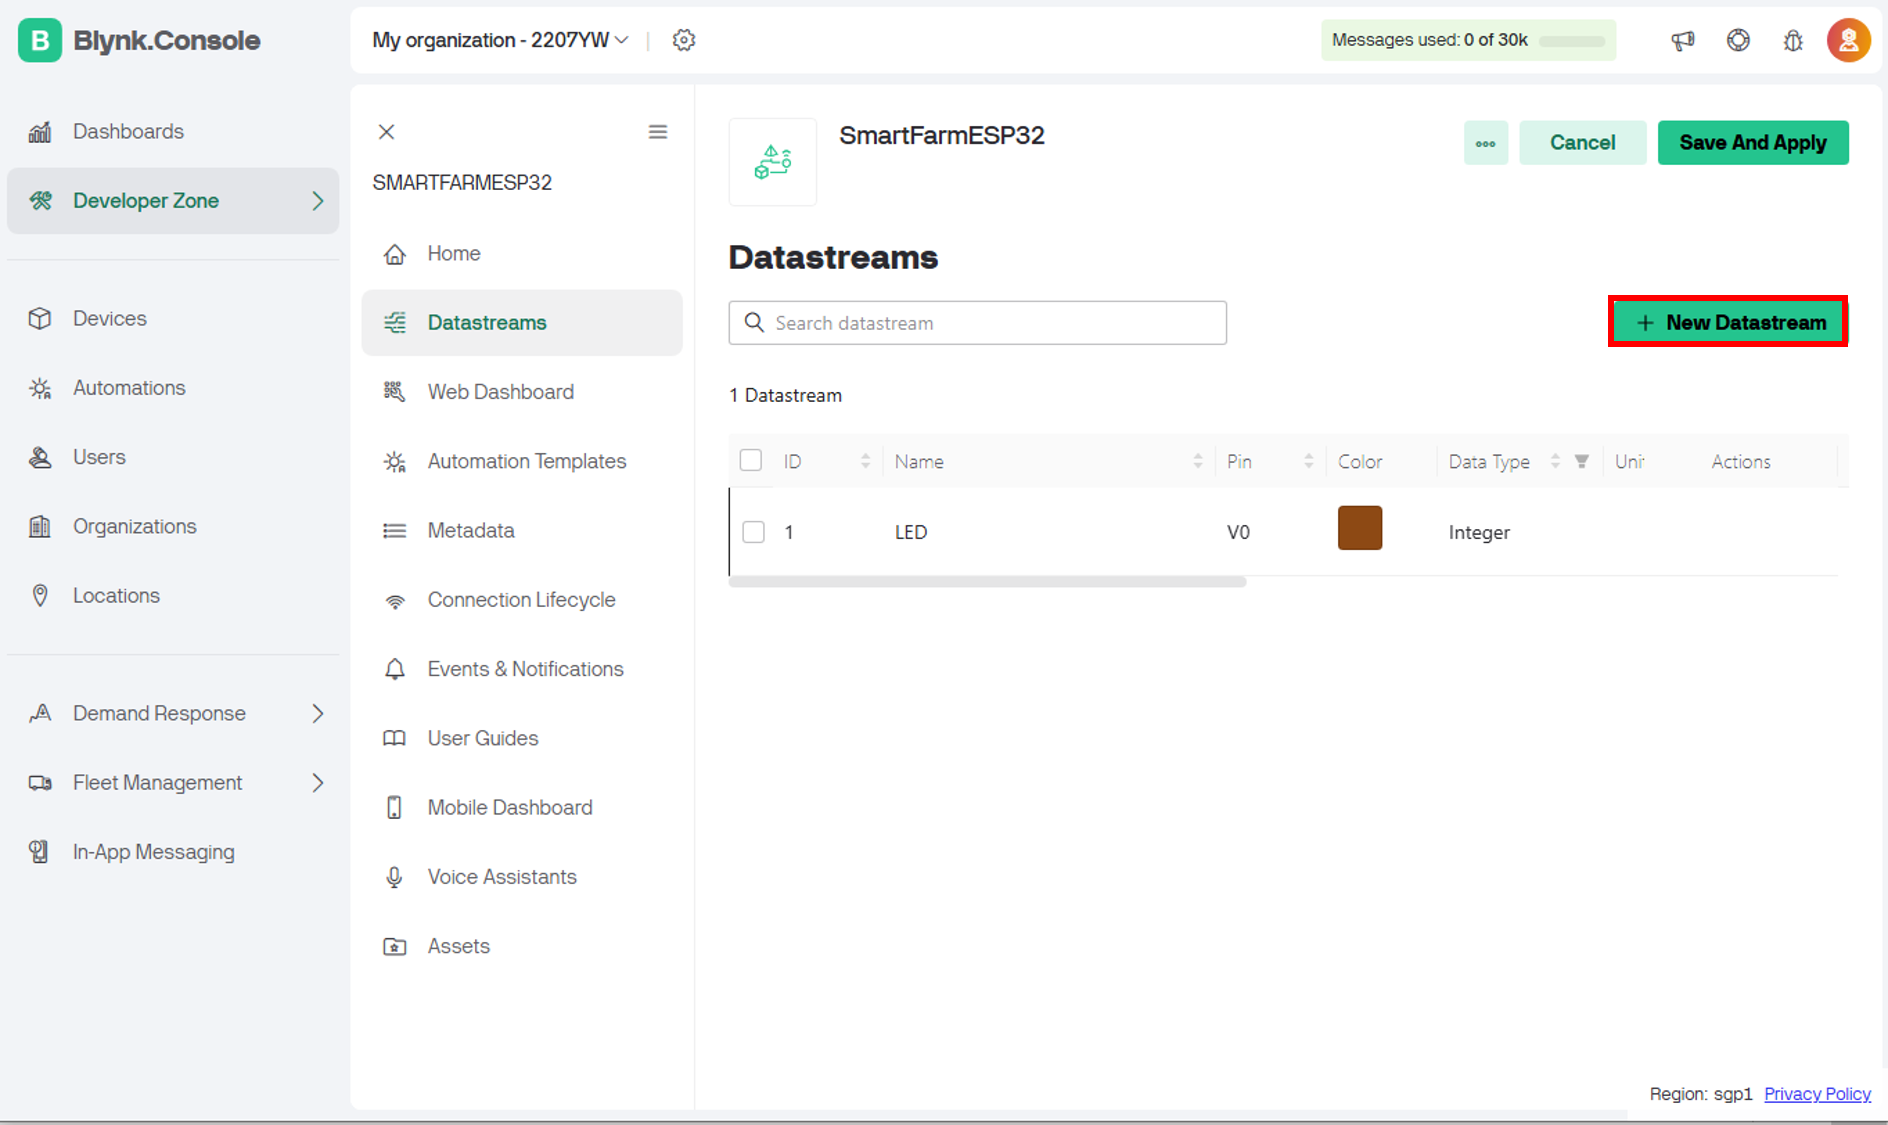The width and height of the screenshot is (1888, 1125).
Task: Click the In-App Messaging icon
Action: (x=40, y=852)
